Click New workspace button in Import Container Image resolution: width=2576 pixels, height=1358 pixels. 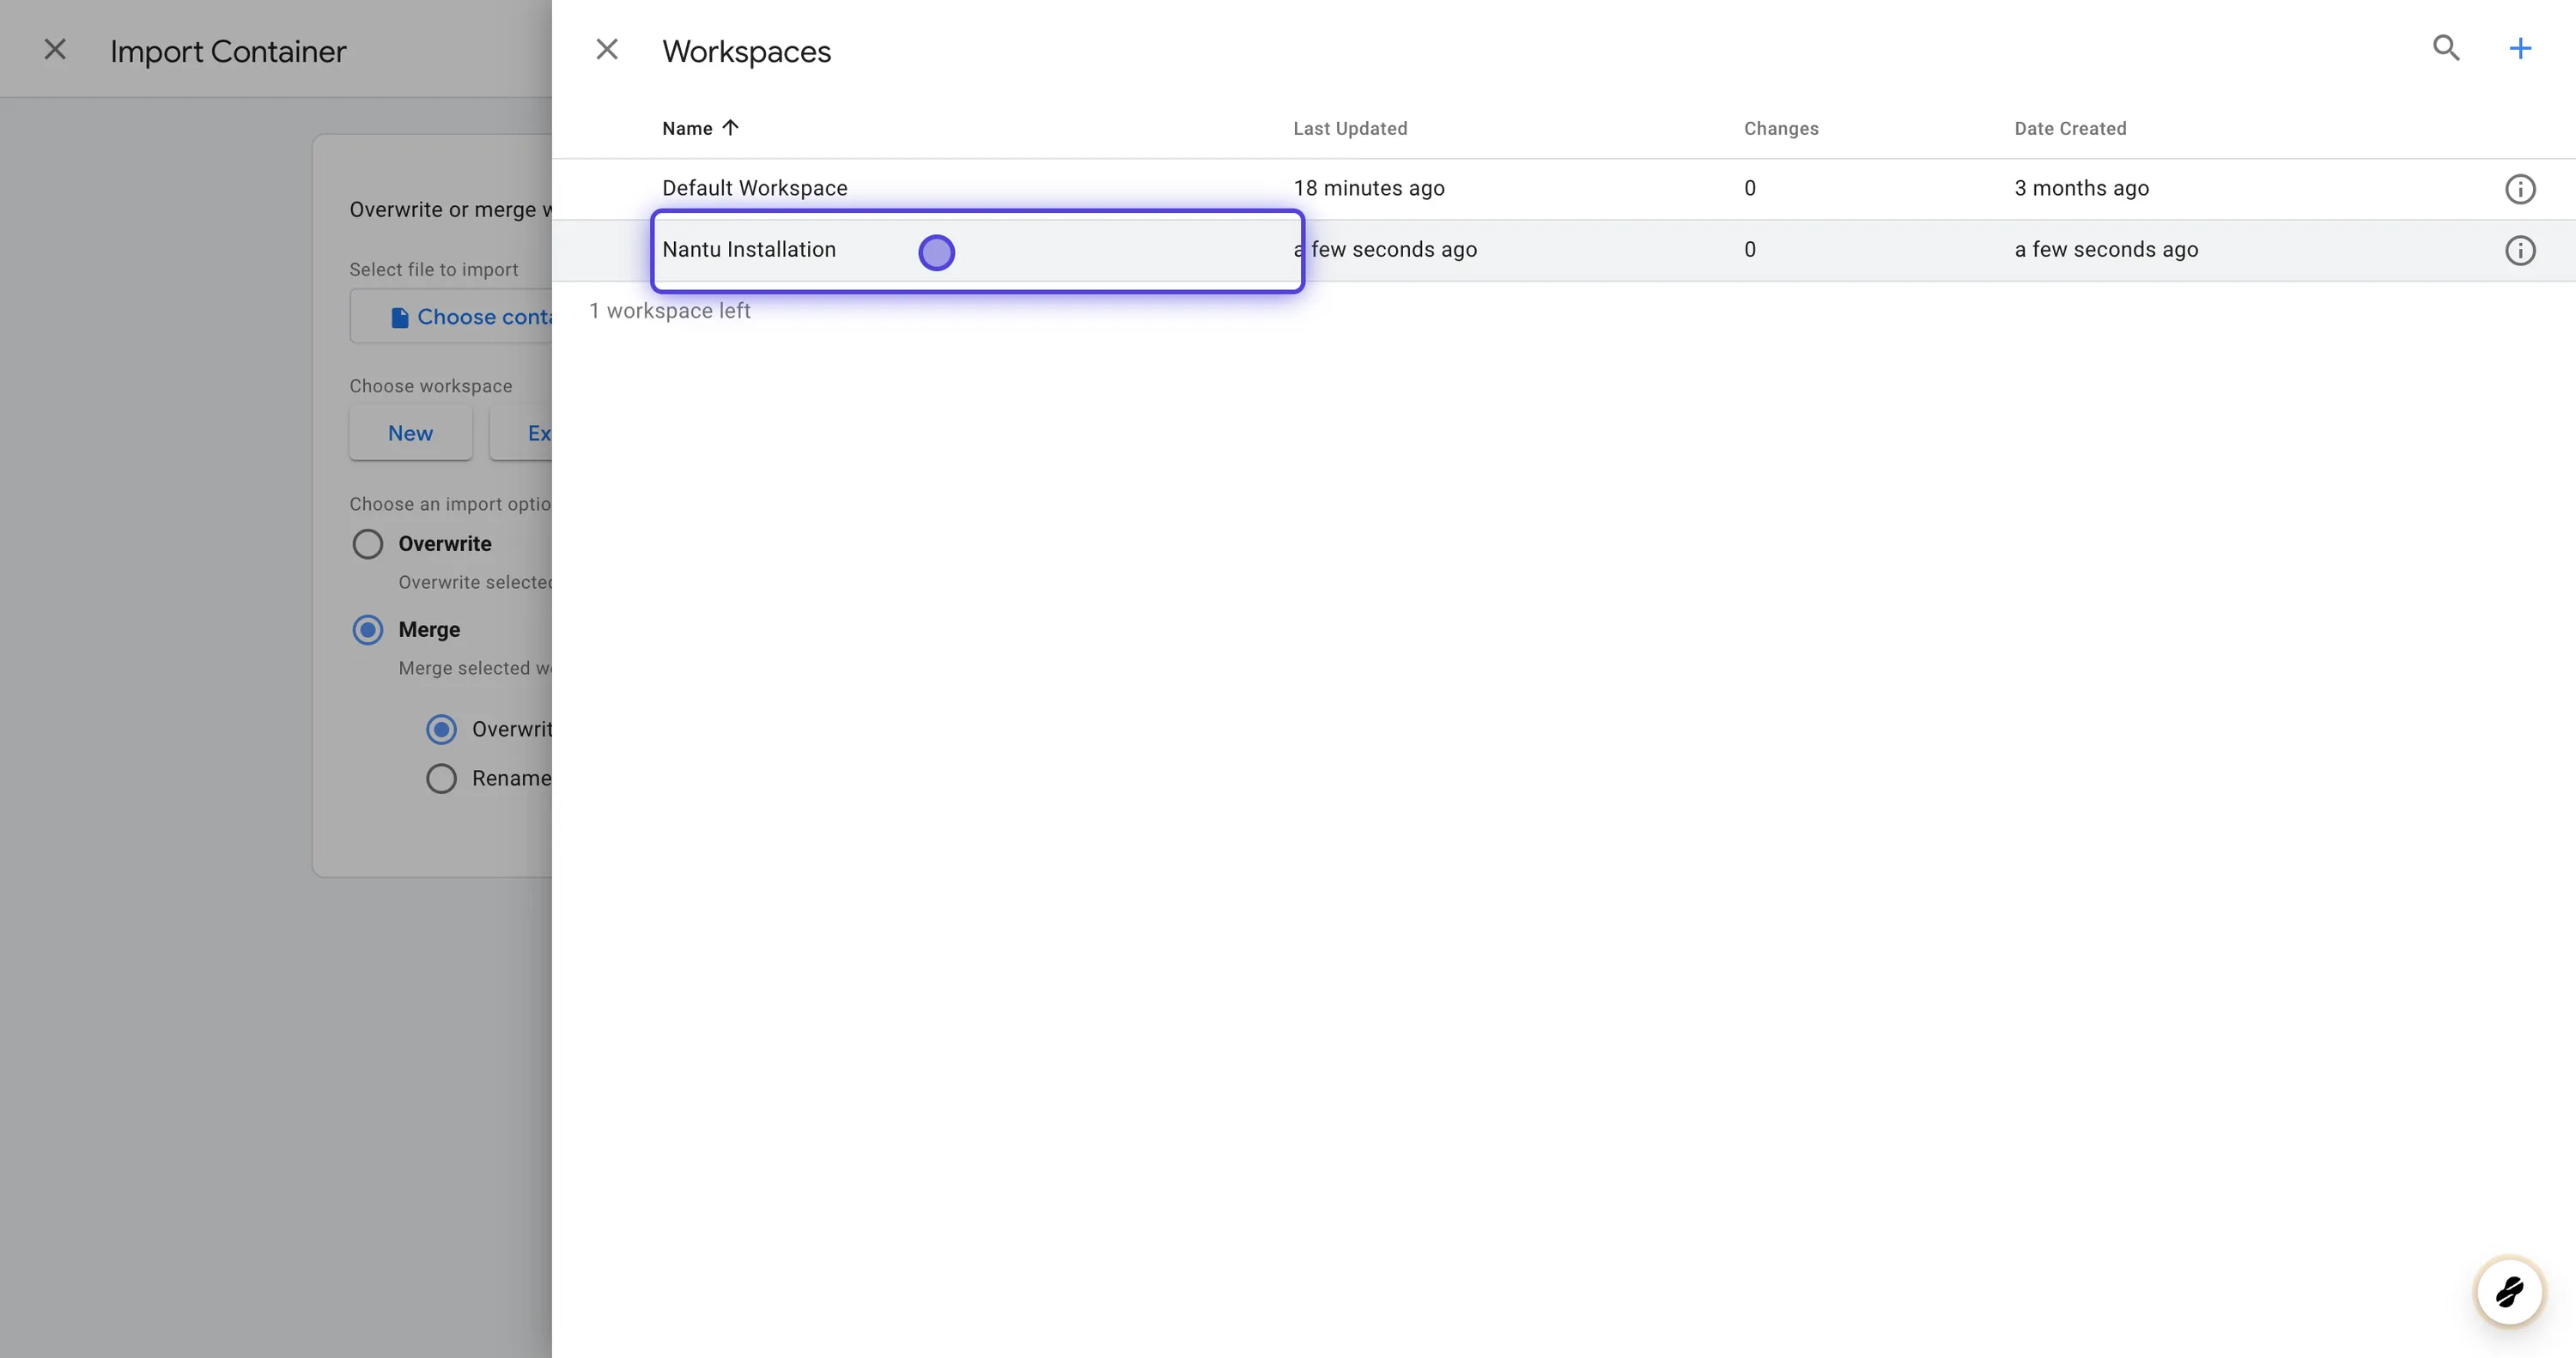410,433
